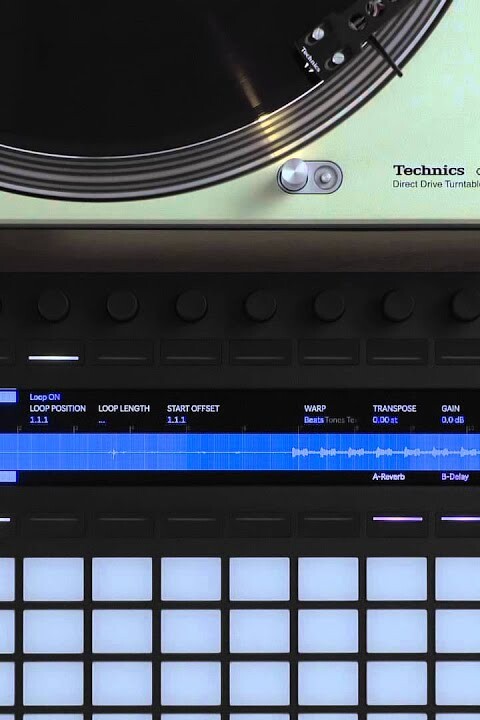
Task: Click the GAIN 0.0 dB value
Action: tap(453, 420)
